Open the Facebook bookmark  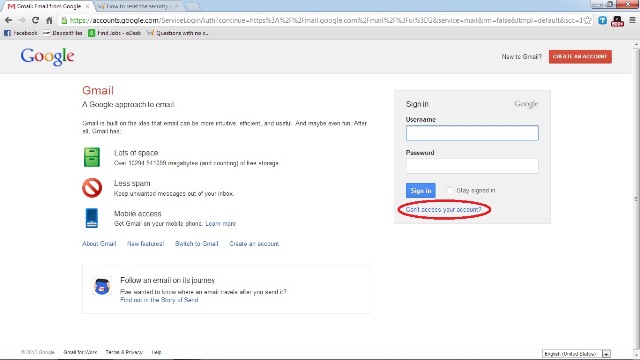[20, 33]
